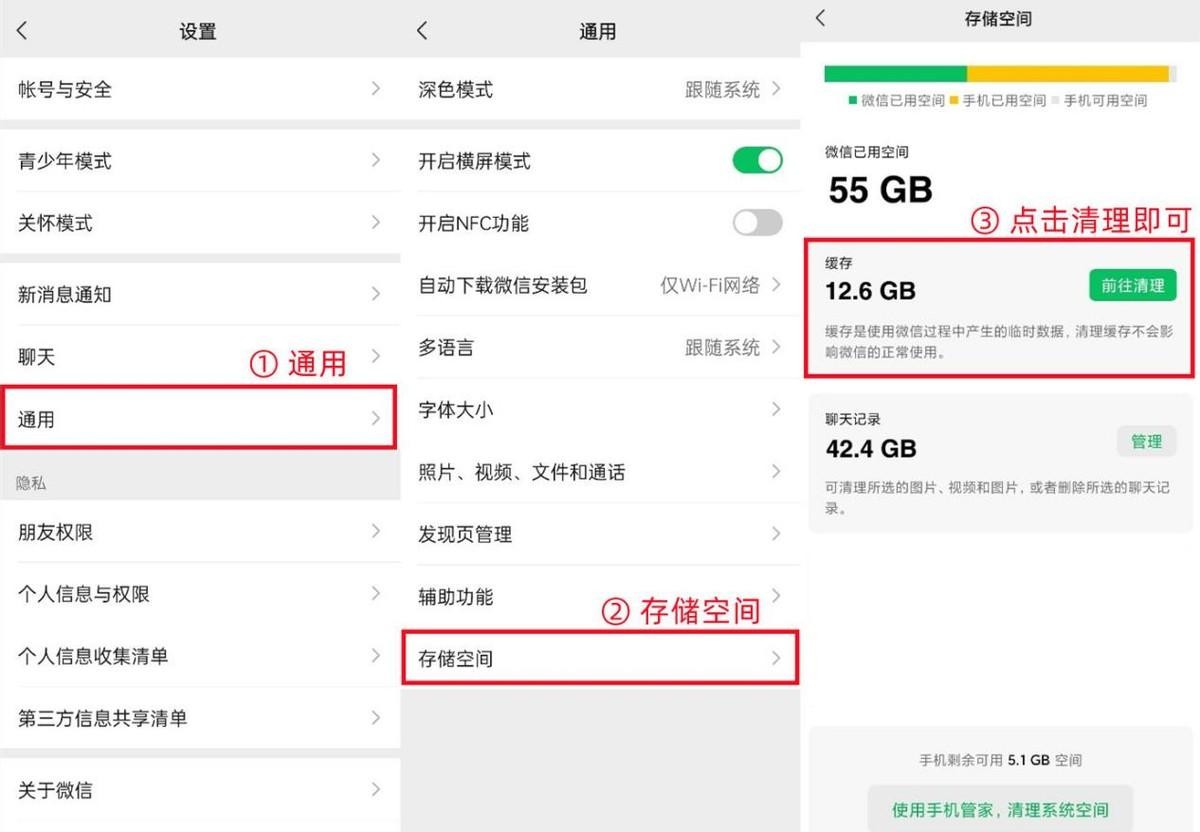The width and height of the screenshot is (1200, 832).
Task: Open 帐号与安全 settings
Action: click(x=200, y=89)
